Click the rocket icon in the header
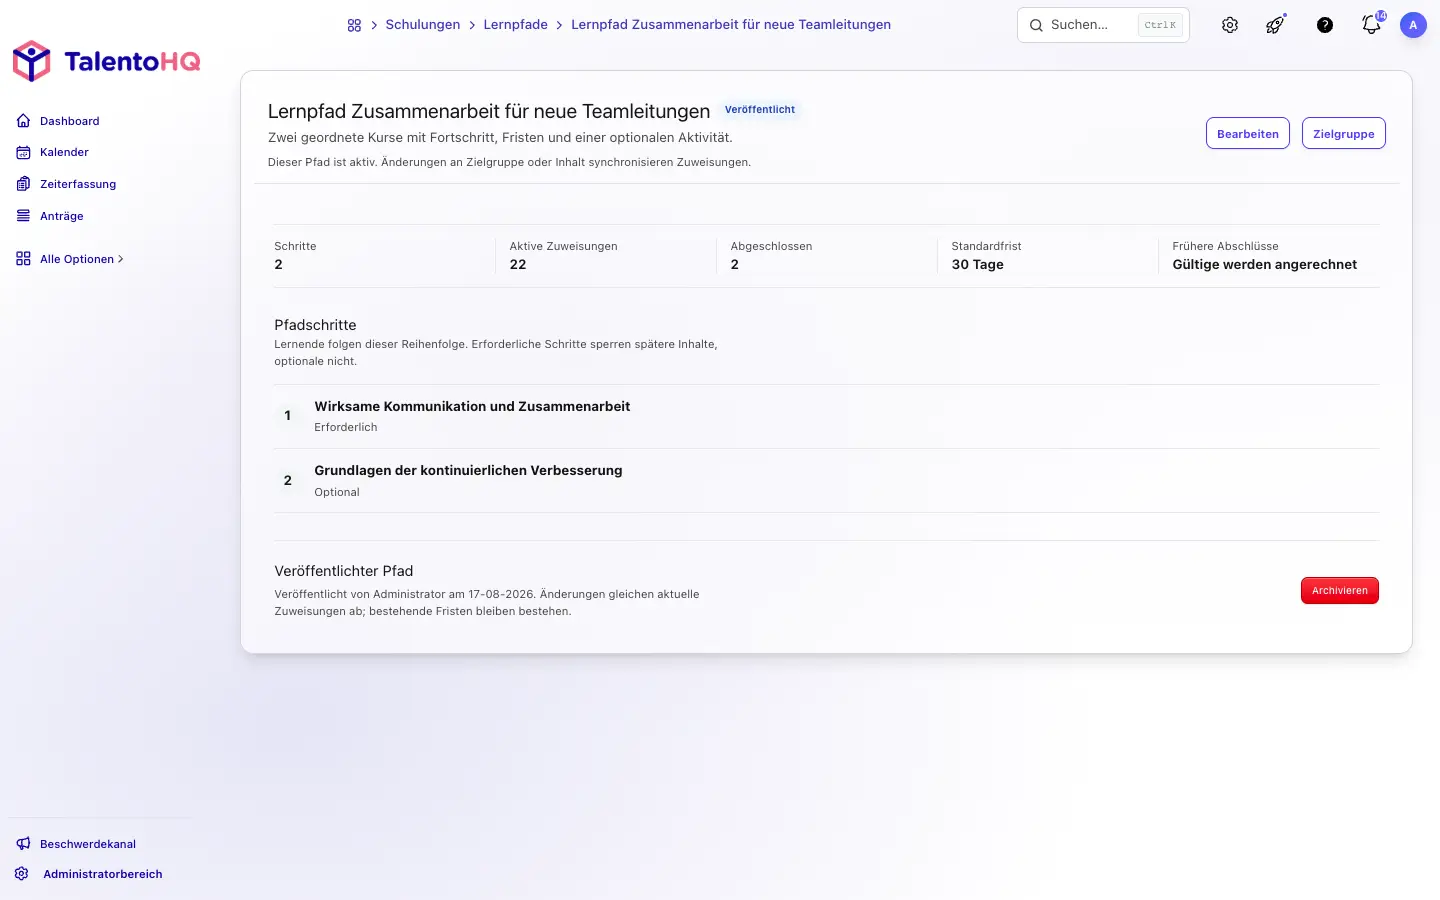This screenshot has height=900, width=1440. [1275, 25]
